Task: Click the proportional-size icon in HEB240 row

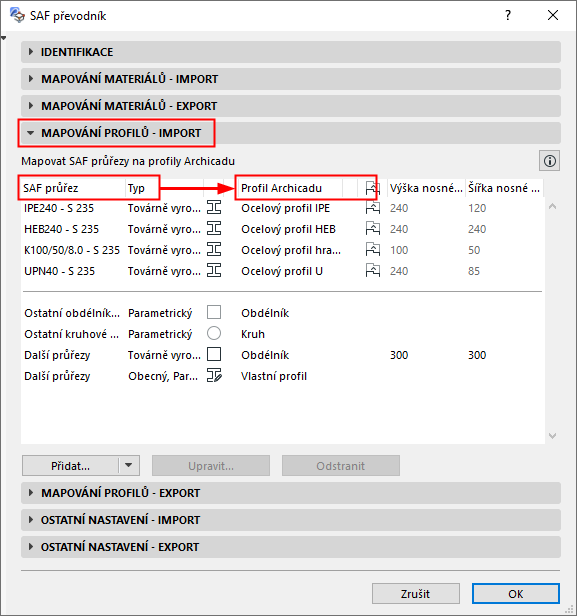Action: tap(372, 229)
